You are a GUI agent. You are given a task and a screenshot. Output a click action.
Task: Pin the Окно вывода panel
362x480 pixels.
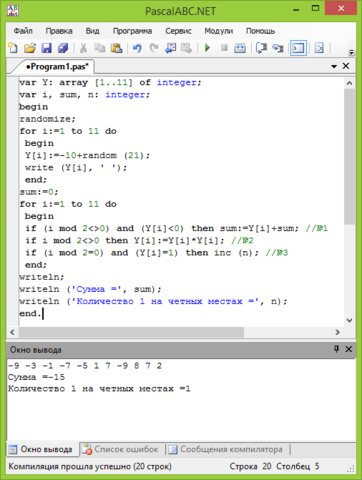[x=336, y=349]
